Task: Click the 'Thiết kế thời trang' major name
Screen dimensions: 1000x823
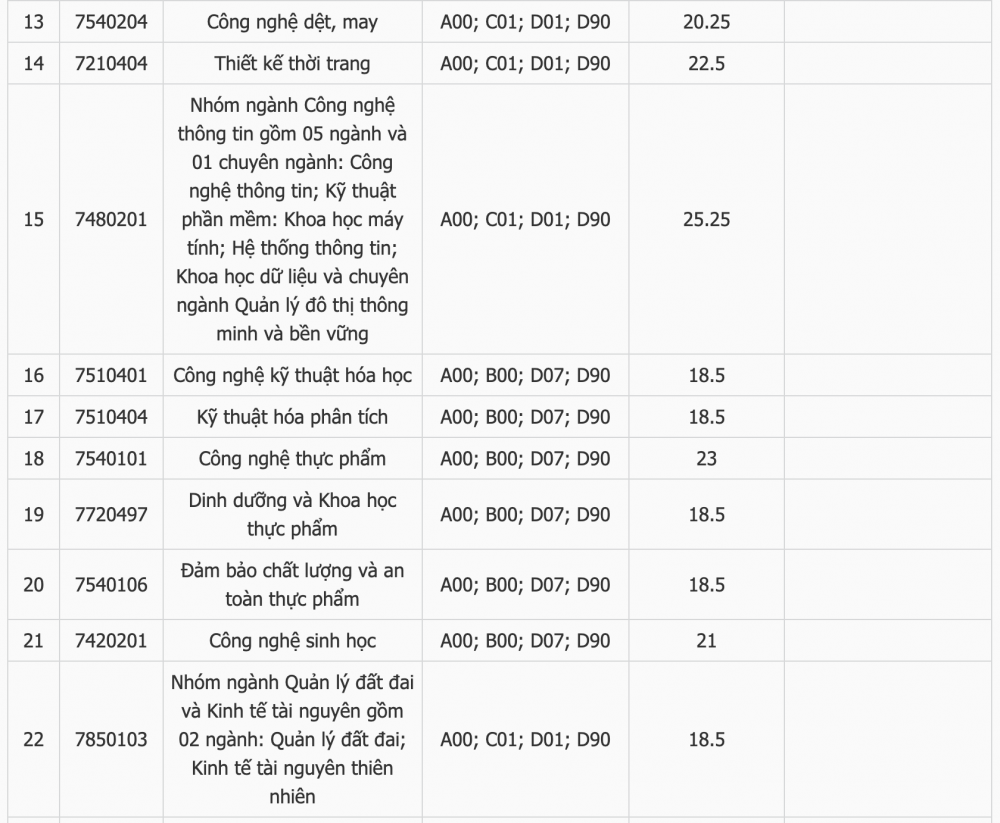Action: [292, 64]
